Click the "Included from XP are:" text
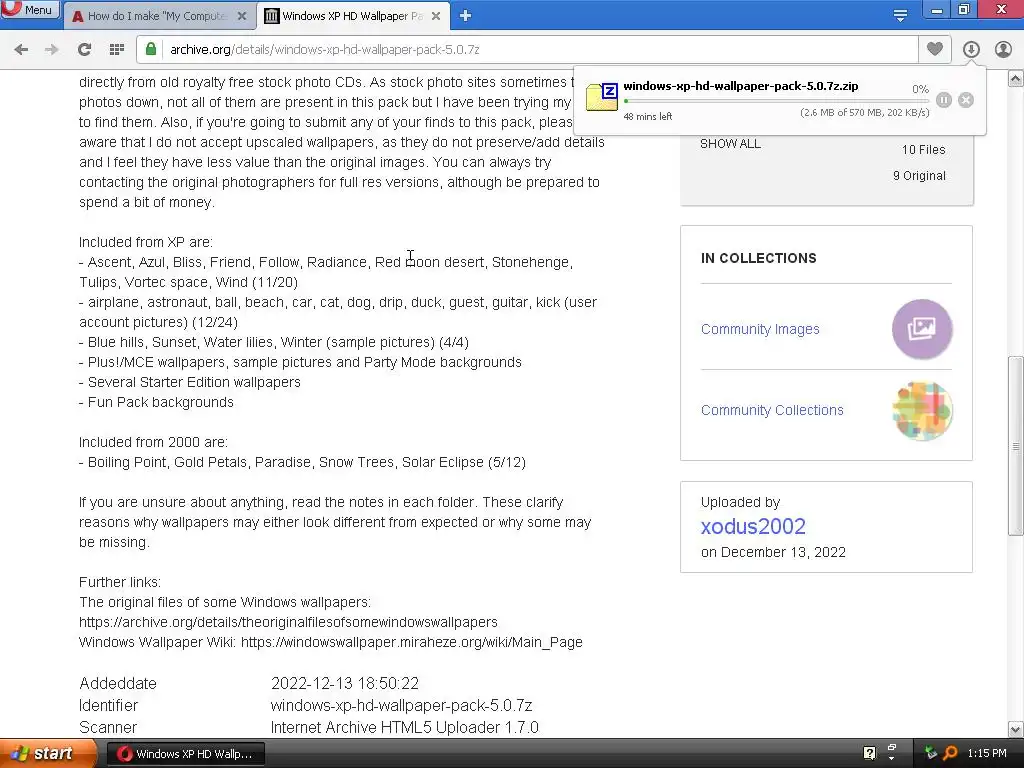Viewport: 1024px width, 768px height. [146, 242]
